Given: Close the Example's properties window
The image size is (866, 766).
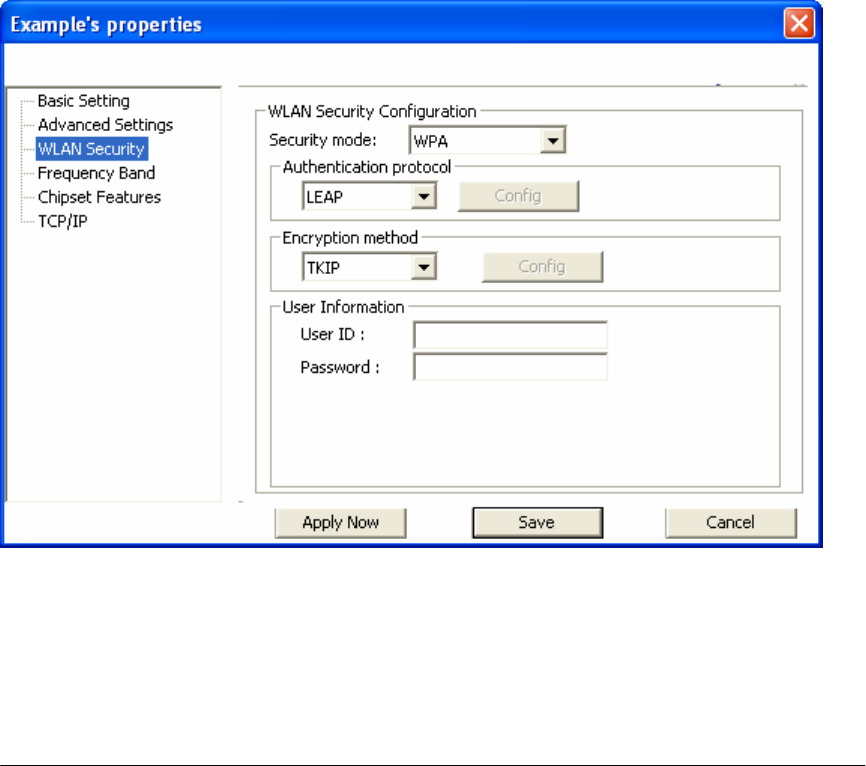Looking at the screenshot, I should [x=799, y=24].
